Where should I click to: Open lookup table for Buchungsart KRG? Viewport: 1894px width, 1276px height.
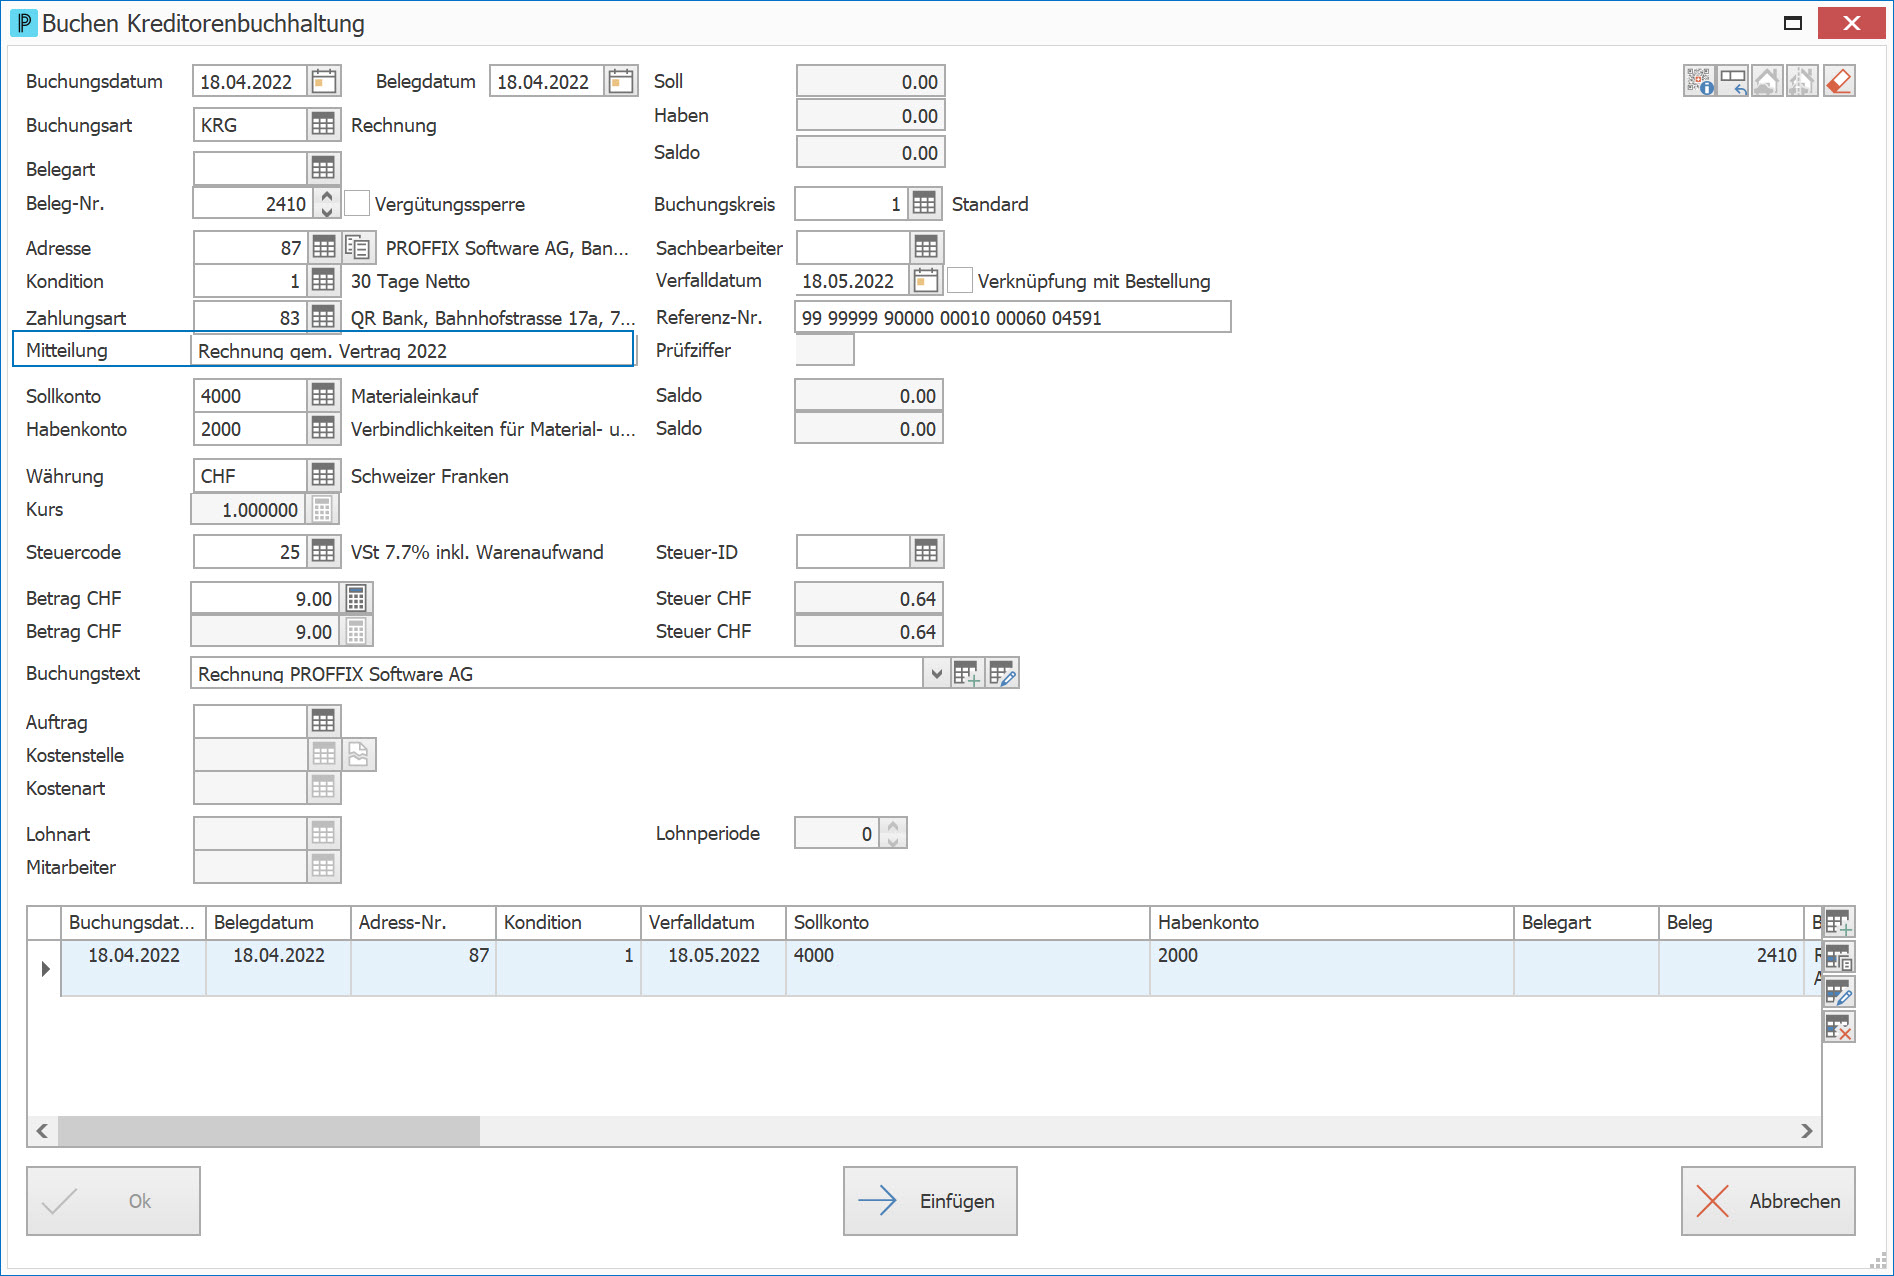323,125
